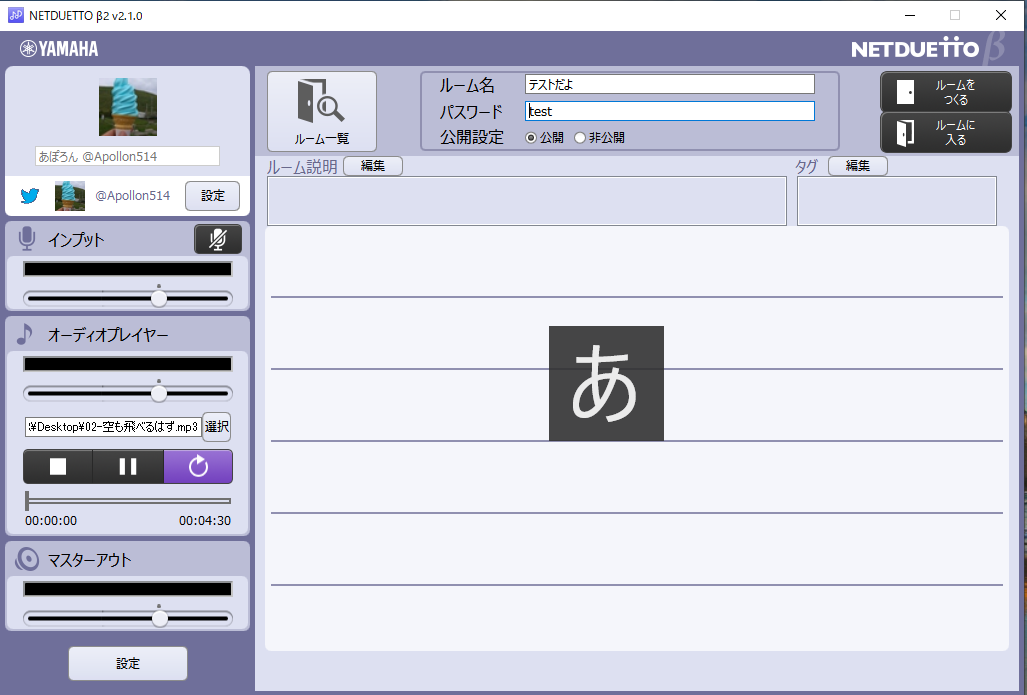
Task: Open the room list (ルーム一覧)
Action: click(322, 111)
